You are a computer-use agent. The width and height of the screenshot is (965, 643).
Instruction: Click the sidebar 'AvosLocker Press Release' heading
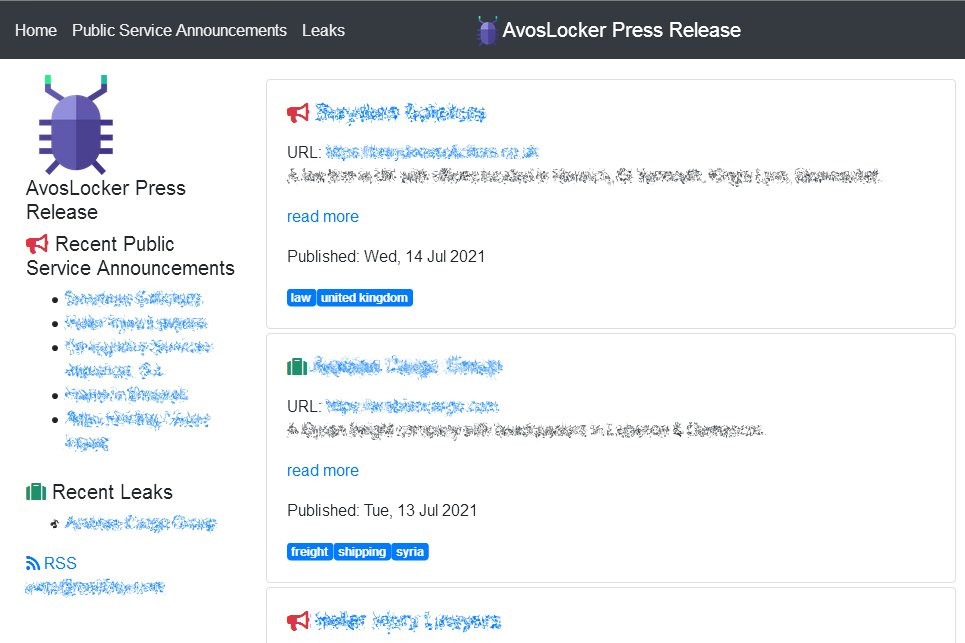click(106, 200)
